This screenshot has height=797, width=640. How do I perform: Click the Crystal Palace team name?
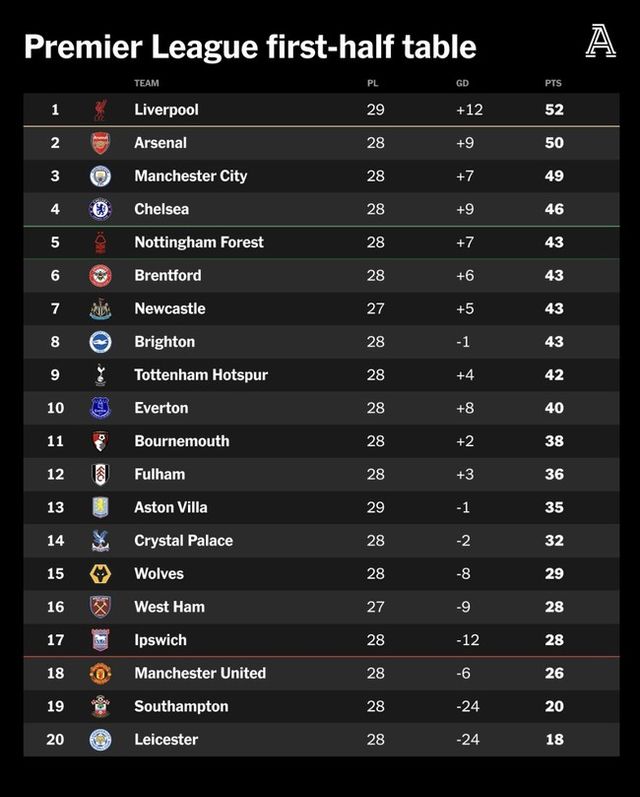click(x=183, y=541)
